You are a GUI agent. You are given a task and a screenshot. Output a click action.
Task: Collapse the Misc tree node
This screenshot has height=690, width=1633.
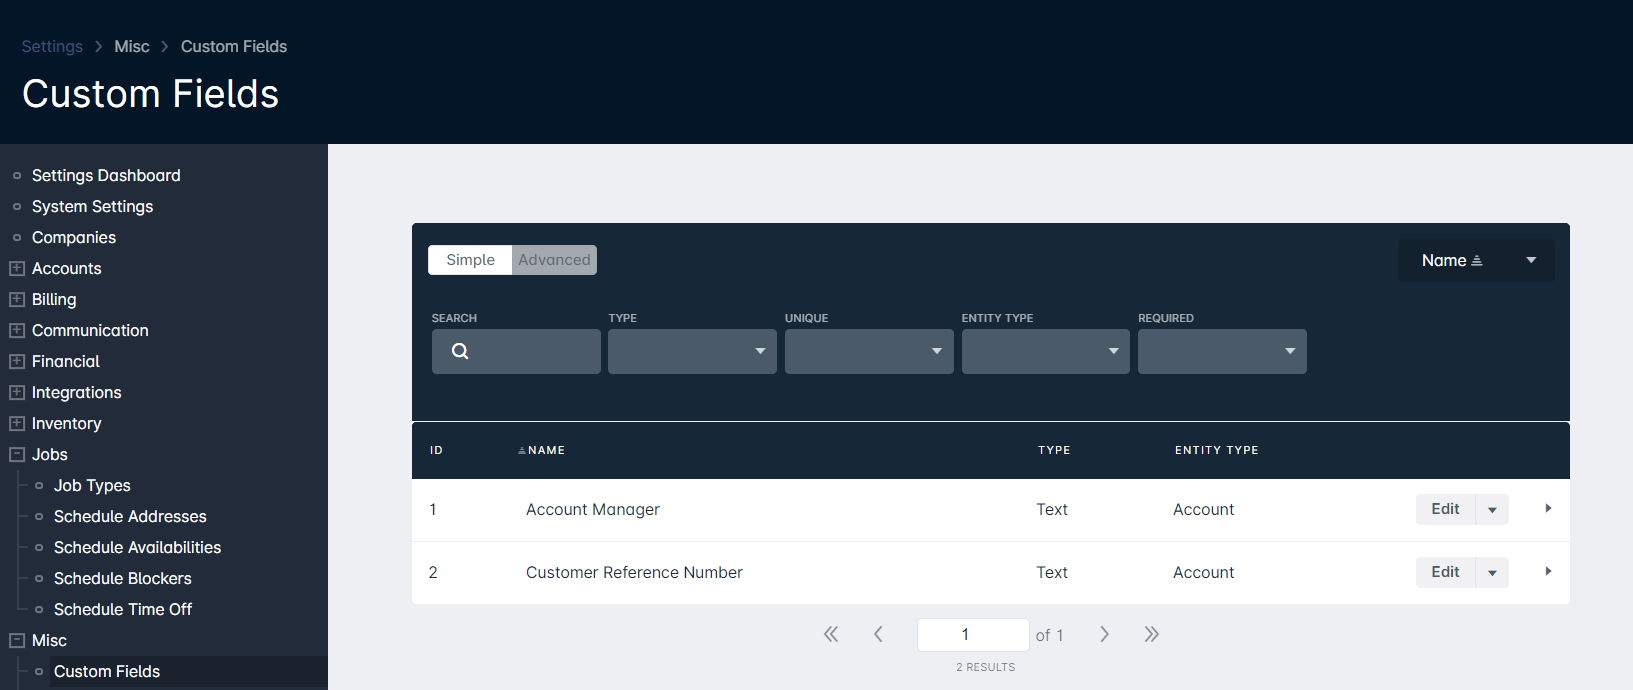17,640
